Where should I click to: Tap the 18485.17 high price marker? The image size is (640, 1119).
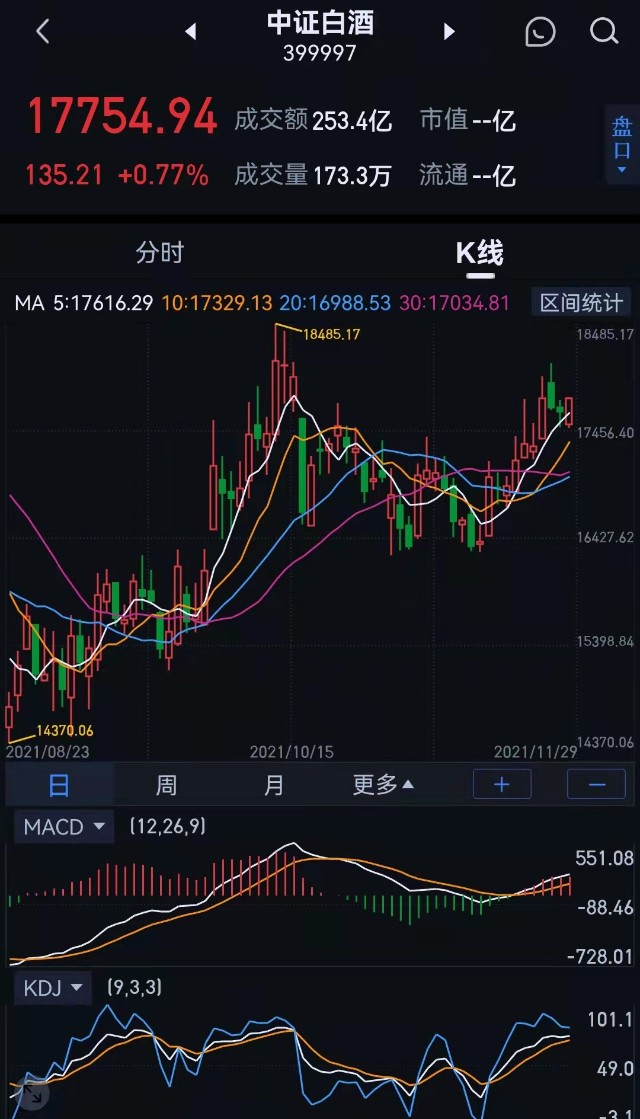pyautogui.click(x=331, y=334)
